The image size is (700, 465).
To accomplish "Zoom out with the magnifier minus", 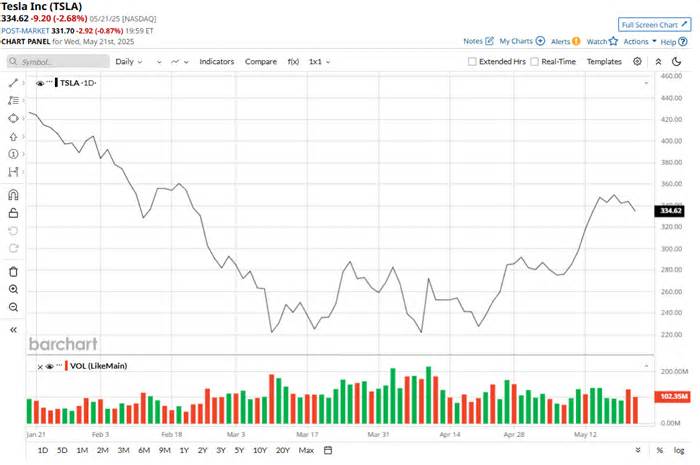I will 13,307.
